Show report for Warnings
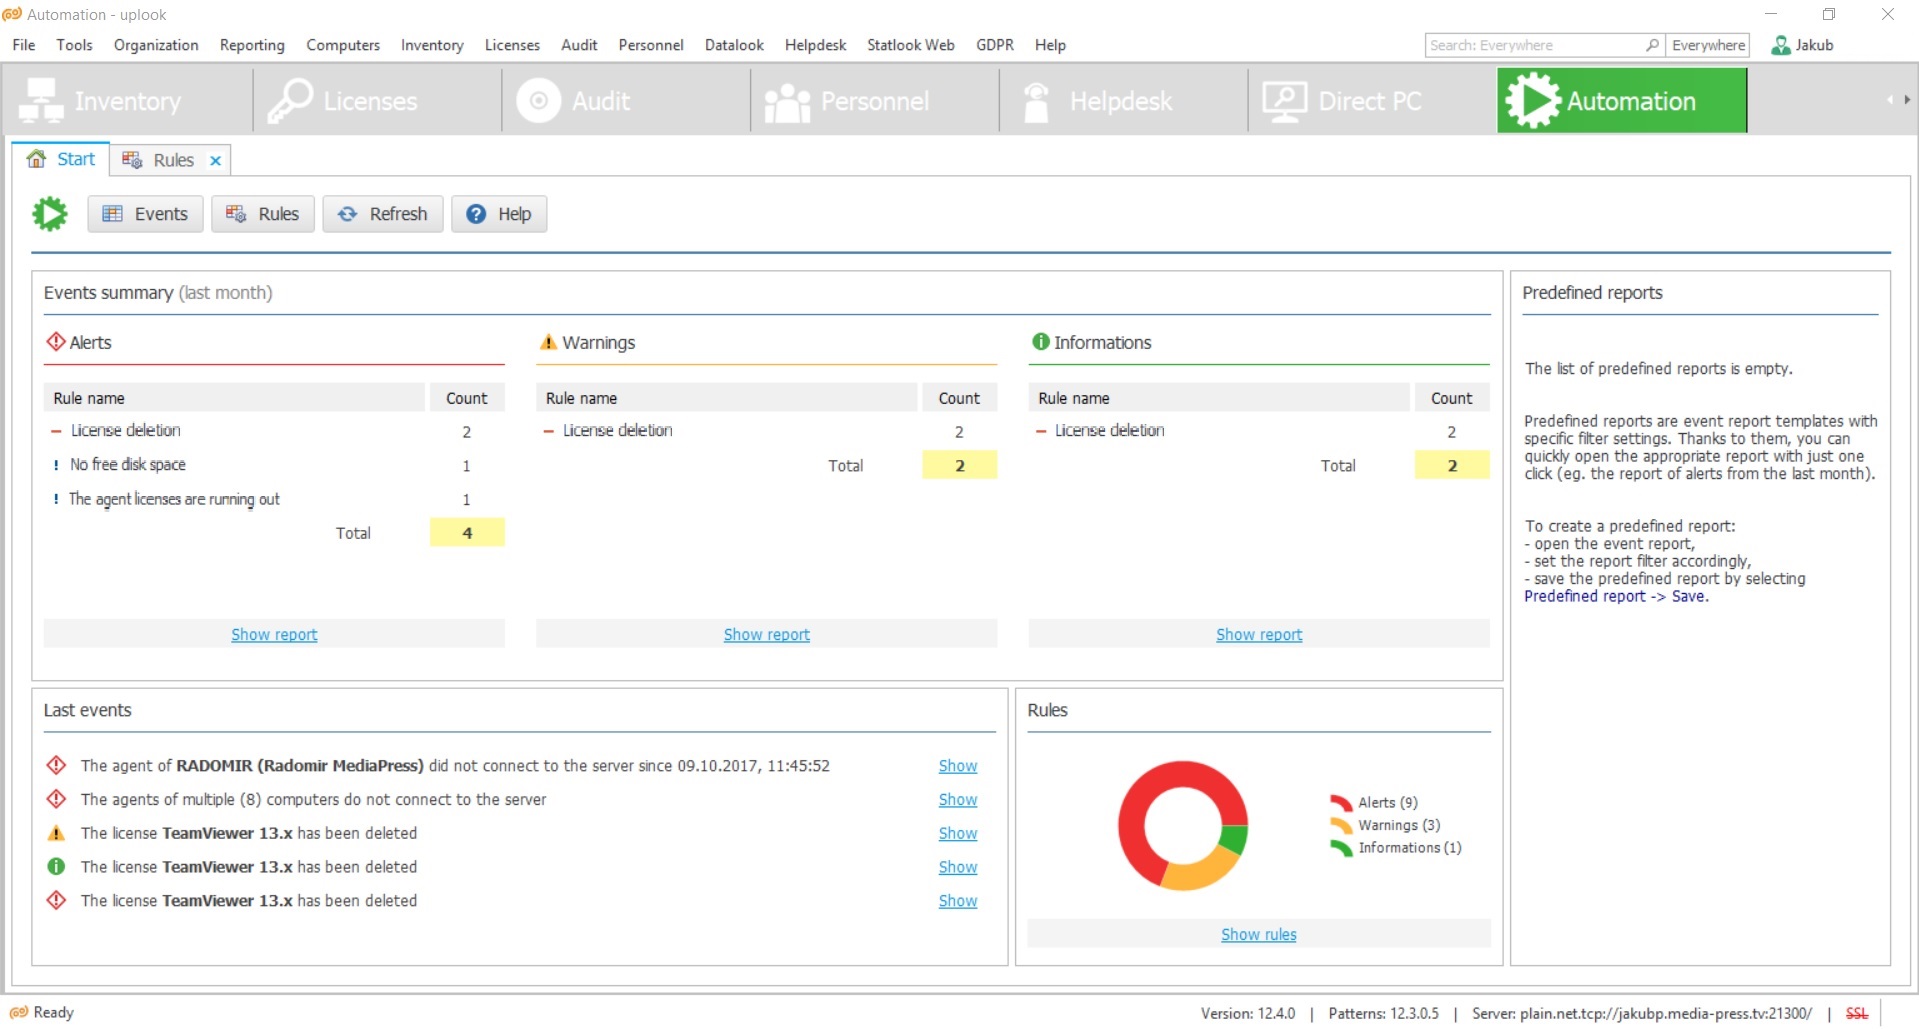Image resolution: width=1919 pixels, height=1029 pixels. [x=767, y=634]
